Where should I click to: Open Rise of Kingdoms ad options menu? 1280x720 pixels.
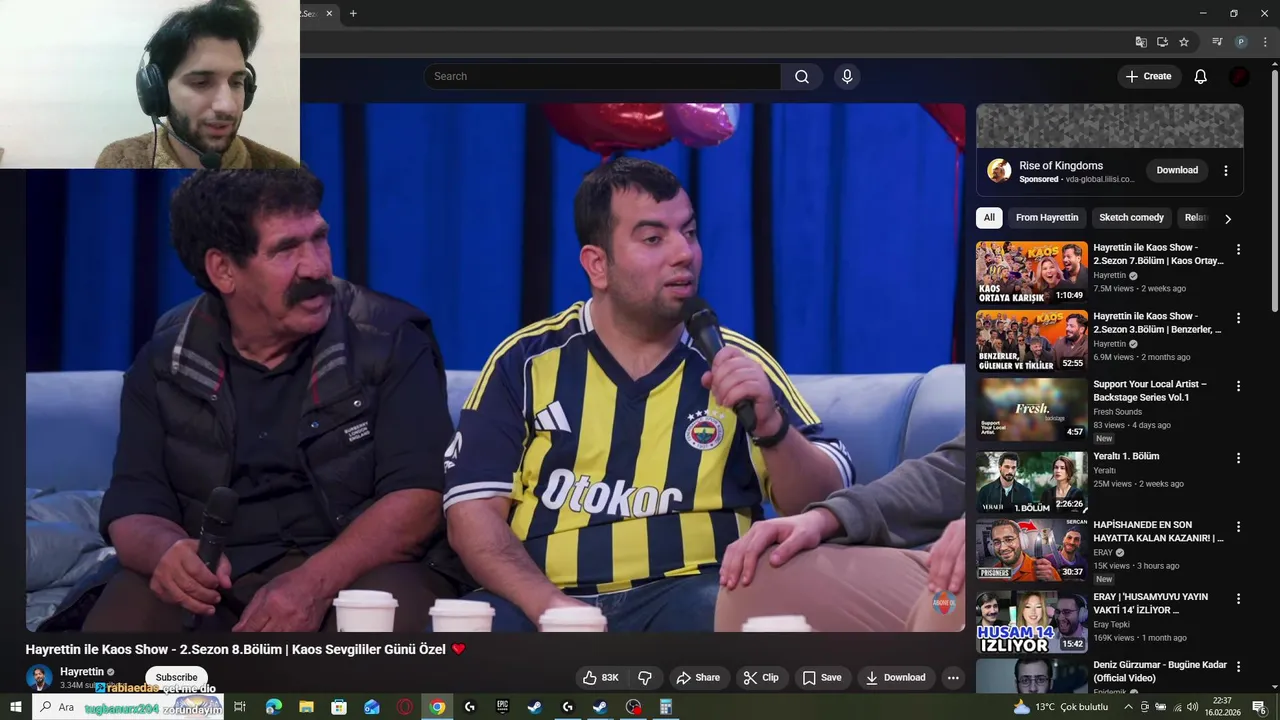(x=1226, y=170)
